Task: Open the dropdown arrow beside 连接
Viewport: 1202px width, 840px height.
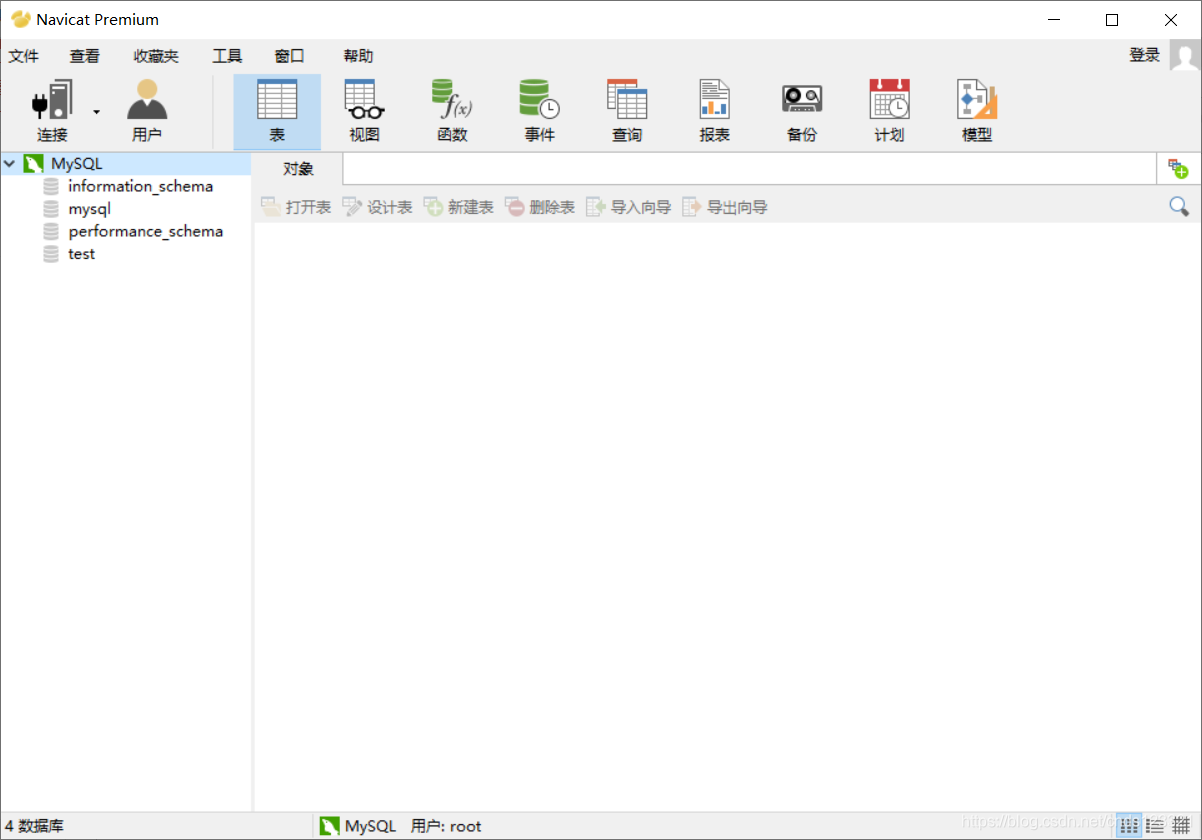Action: (x=97, y=112)
